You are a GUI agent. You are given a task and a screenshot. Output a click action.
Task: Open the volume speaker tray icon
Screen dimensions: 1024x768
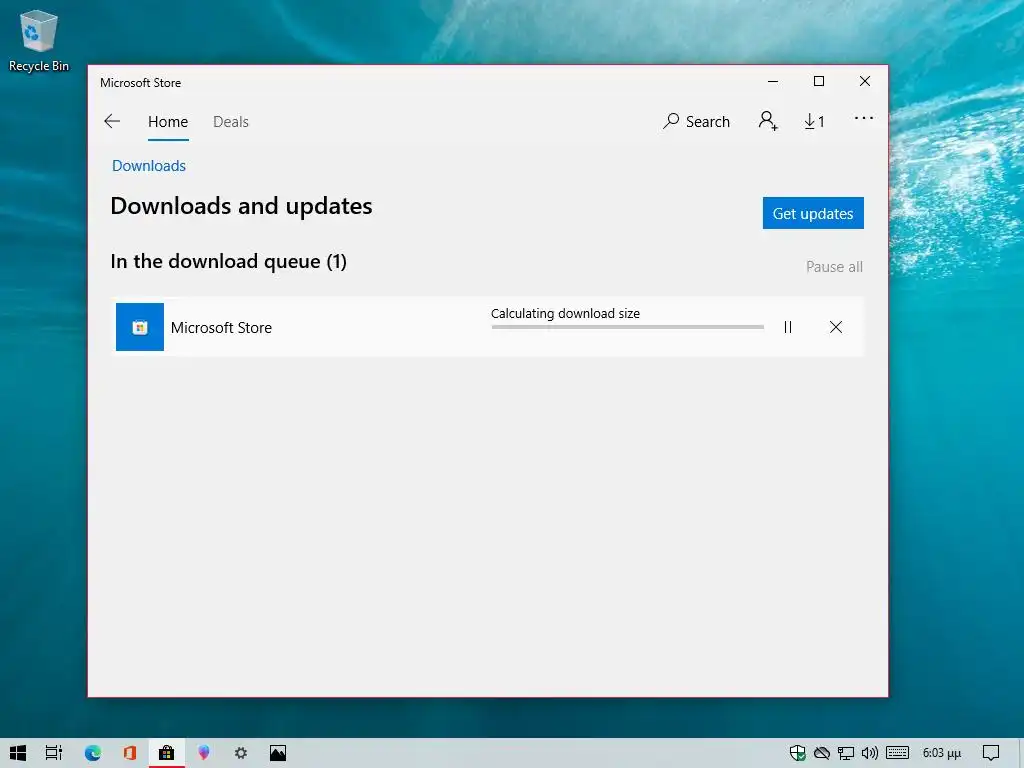[x=869, y=753]
